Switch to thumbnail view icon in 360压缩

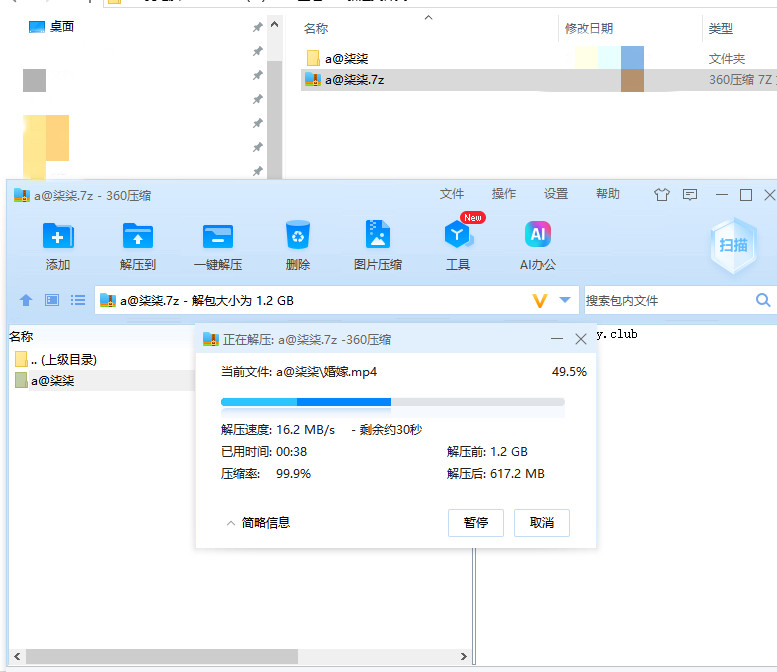point(52,300)
